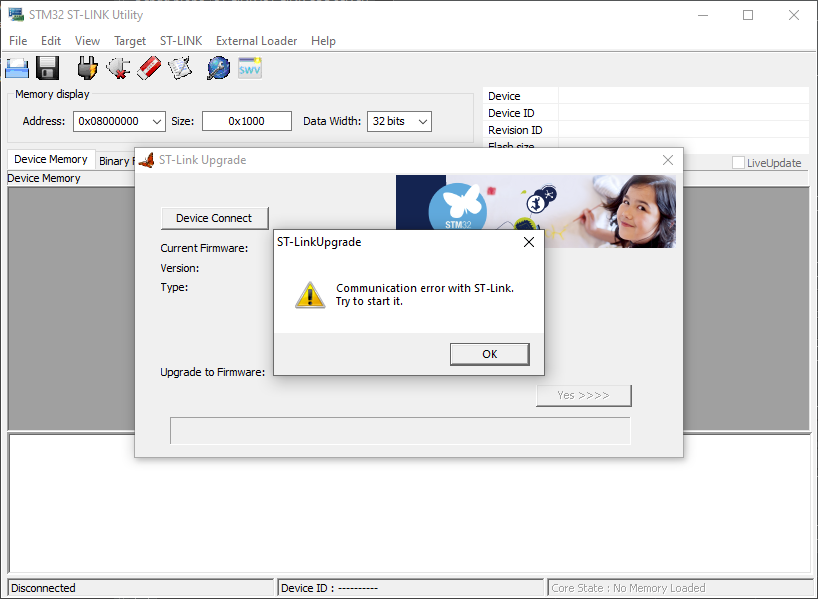Close the ST-LinkUpgrade error message box
The image size is (818, 599).
(528, 242)
